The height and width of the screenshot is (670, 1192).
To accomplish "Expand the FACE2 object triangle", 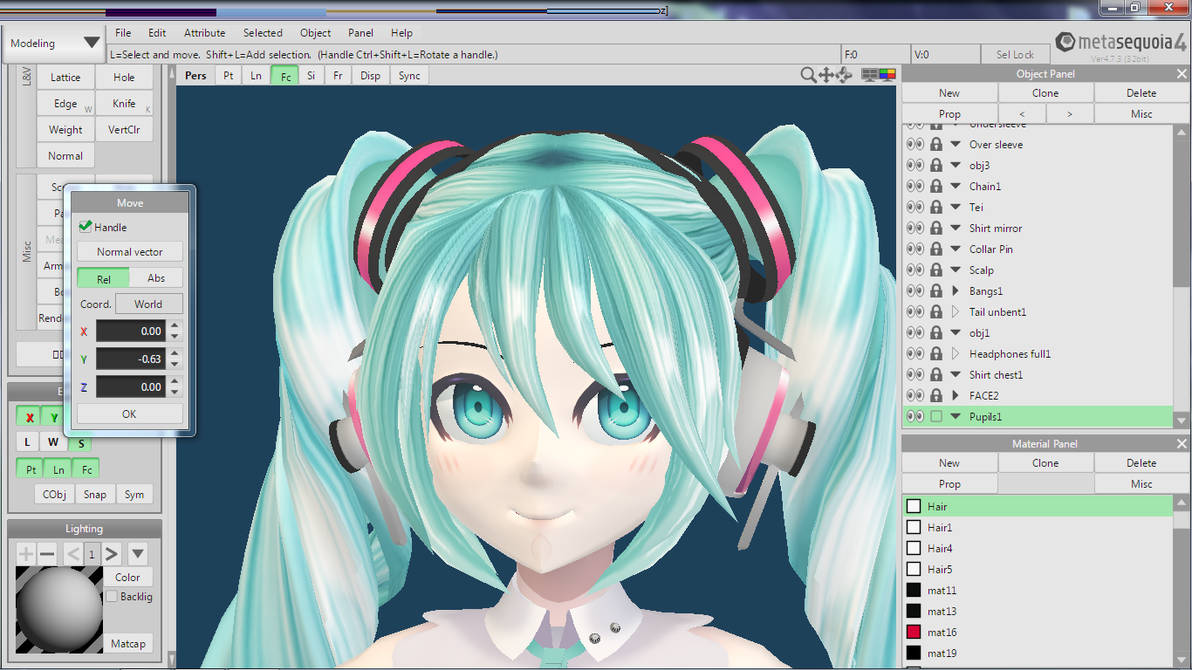I will [956, 395].
